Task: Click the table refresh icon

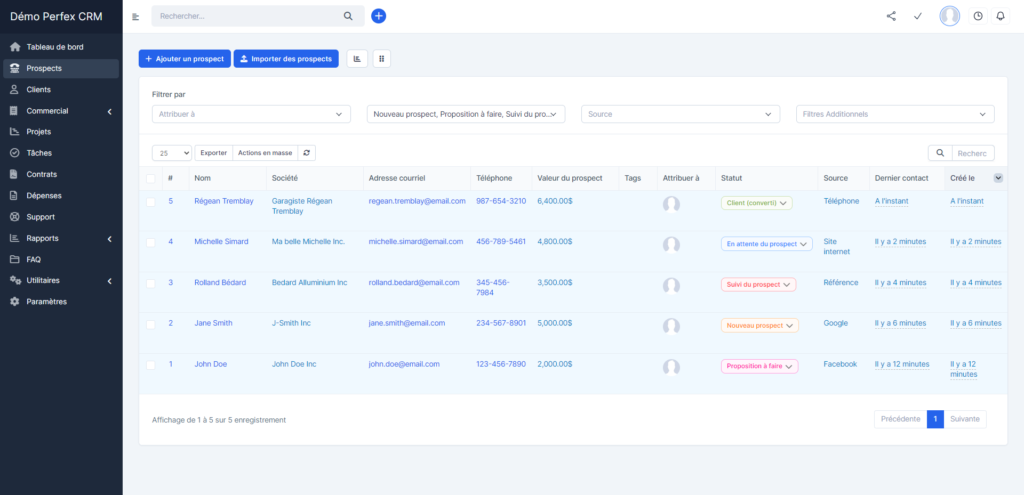Action: (x=306, y=153)
